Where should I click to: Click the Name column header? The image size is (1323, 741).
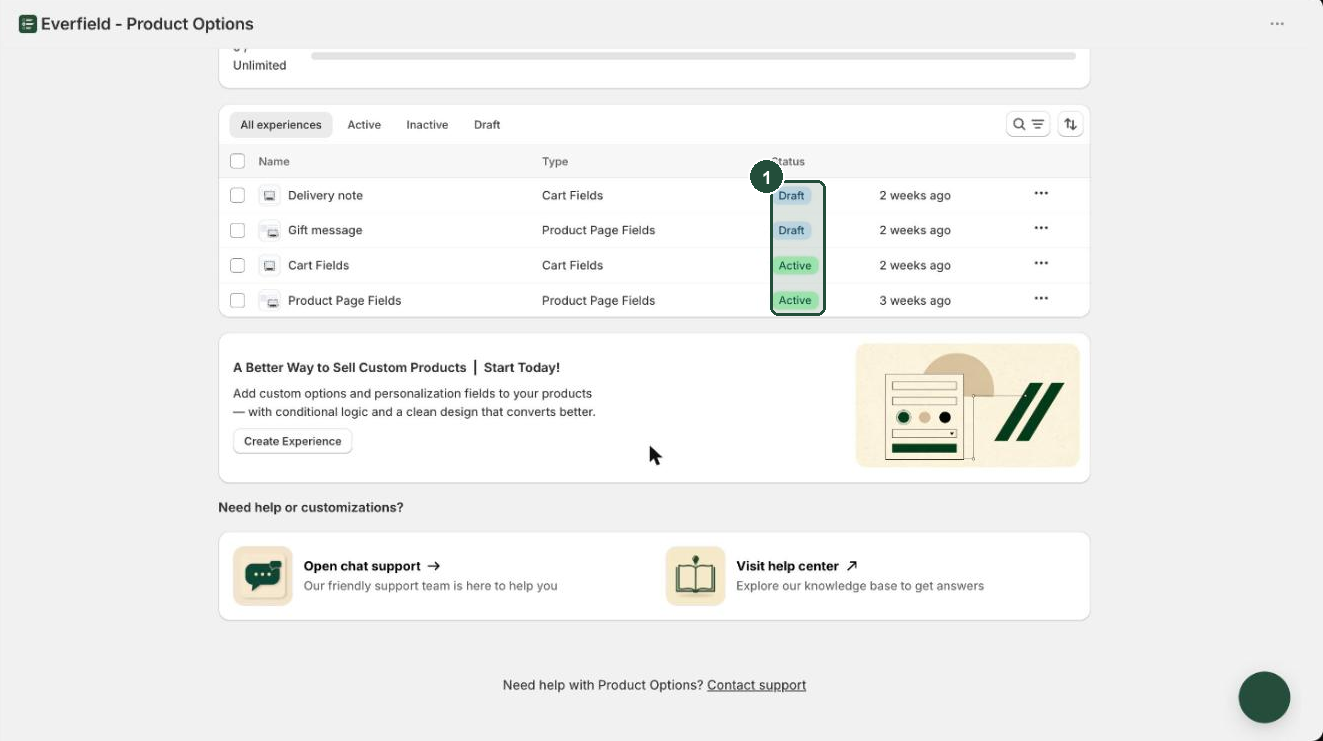coord(274,161)
